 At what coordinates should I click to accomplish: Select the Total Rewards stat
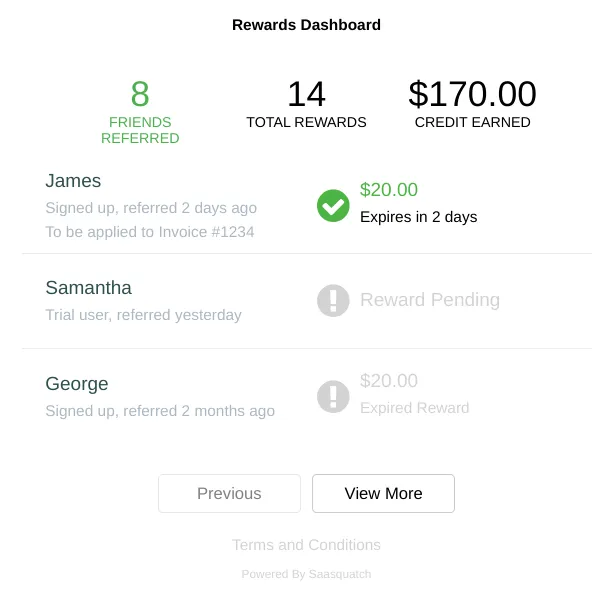pyautogui.click(x=306, y=104)
